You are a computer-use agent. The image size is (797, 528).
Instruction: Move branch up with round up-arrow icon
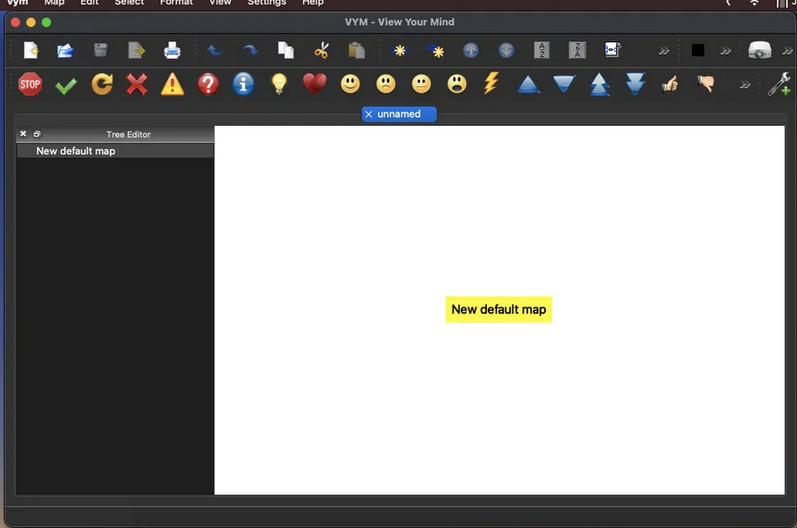point(471,50)
